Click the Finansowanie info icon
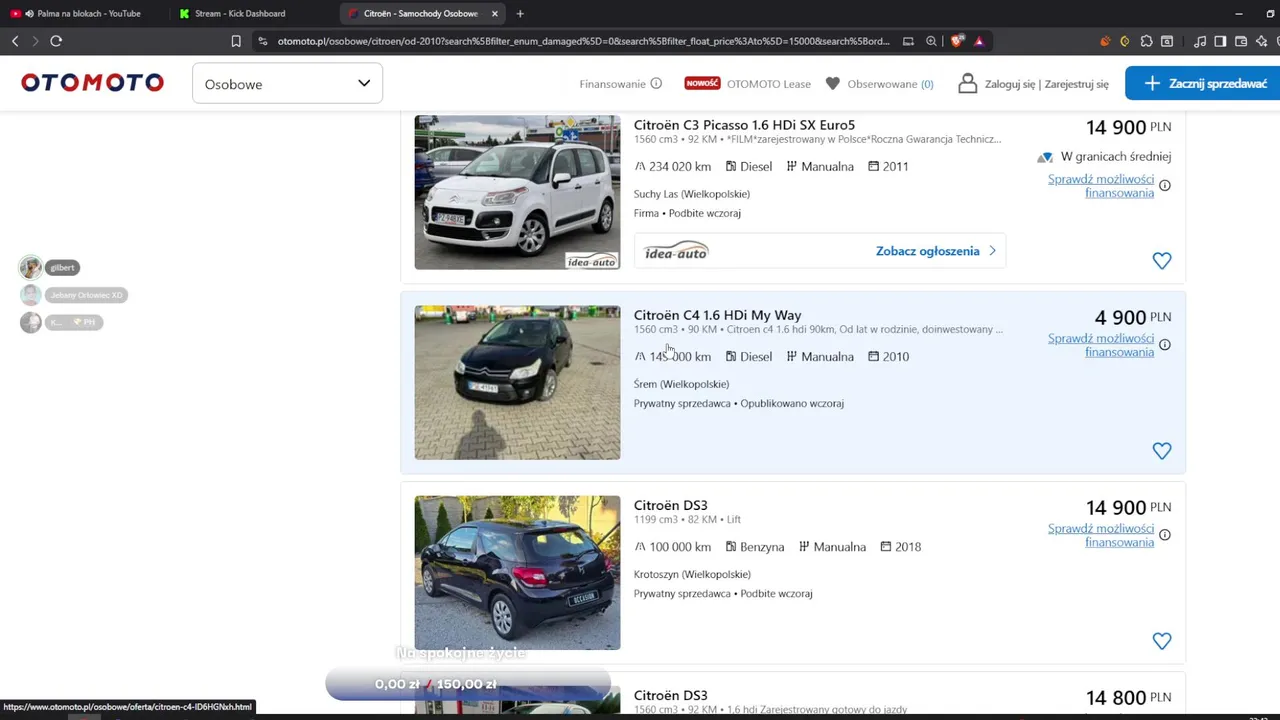 tap(656, 84)
